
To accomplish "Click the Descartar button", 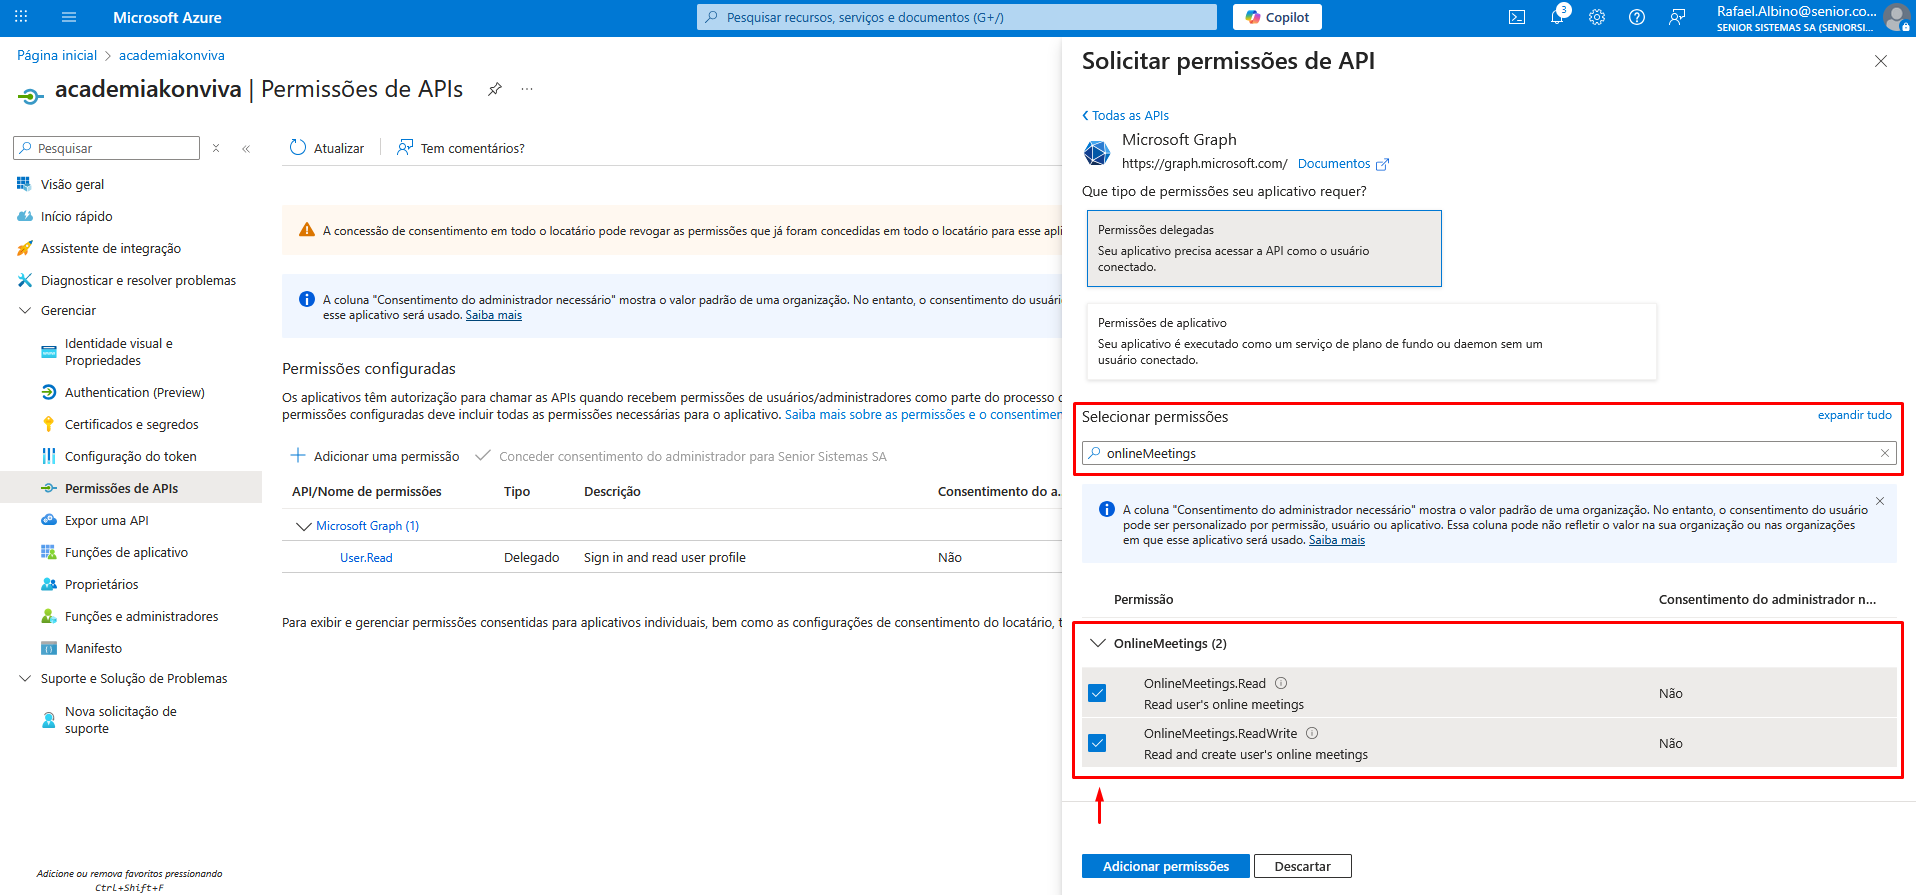I will point(1302,866).
